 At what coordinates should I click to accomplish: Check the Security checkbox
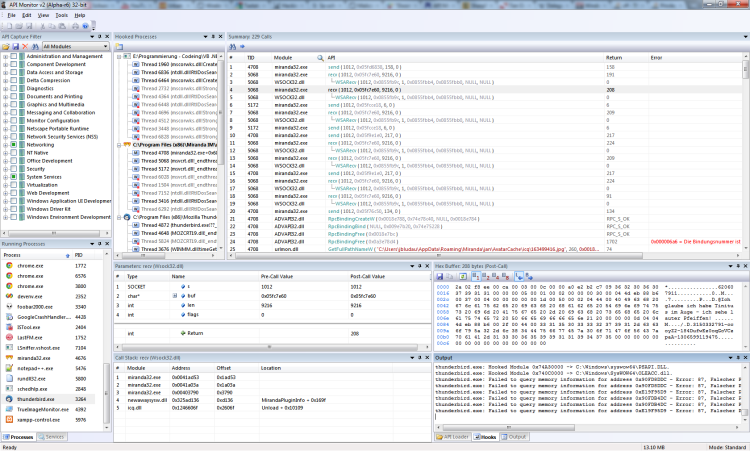tap(13, 168)
